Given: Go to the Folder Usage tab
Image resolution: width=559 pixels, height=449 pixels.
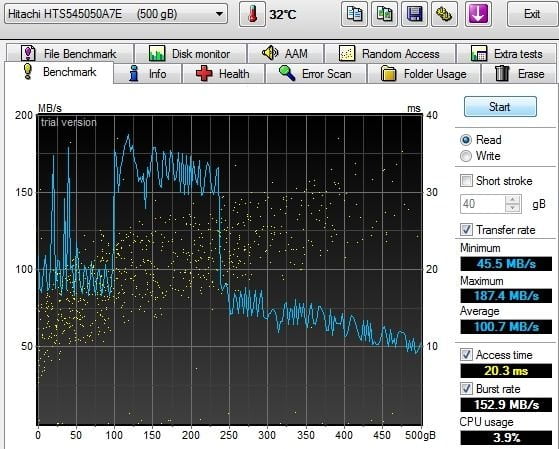Looking at the screenshot, I should [424, 74].
